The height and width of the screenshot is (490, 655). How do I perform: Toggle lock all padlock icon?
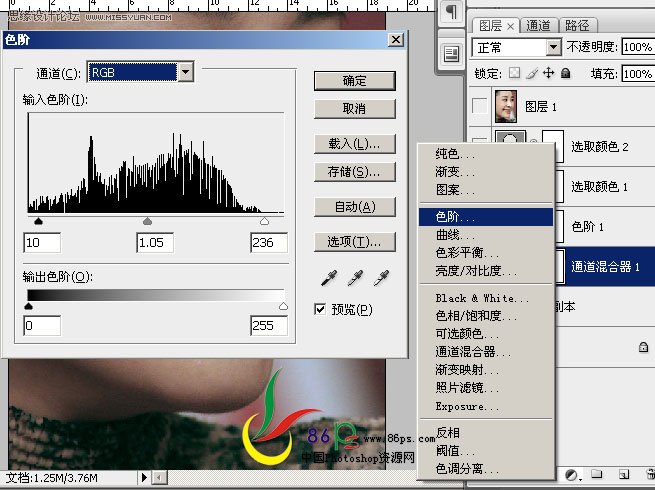click(566, 73)
